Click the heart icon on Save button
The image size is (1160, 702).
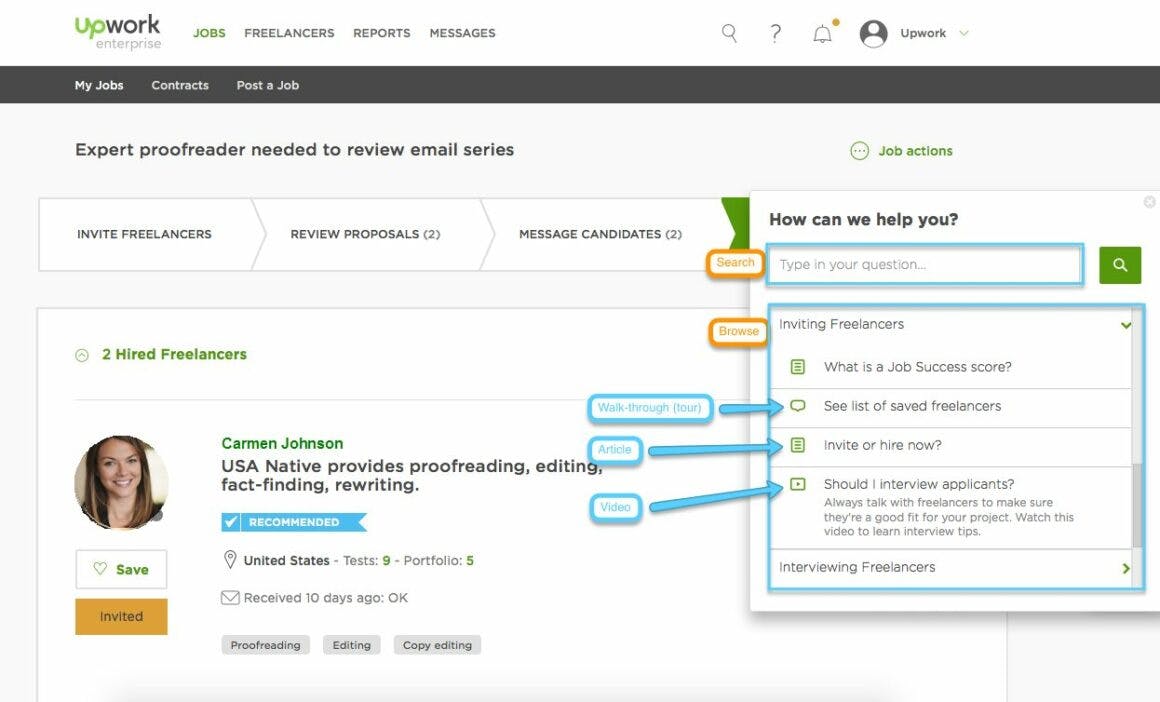point(100,569)
